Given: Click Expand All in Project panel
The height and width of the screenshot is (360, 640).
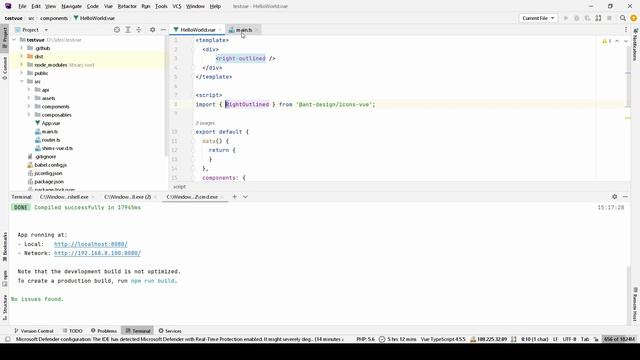Looking at the screenshot, I should tap(128, 30).
